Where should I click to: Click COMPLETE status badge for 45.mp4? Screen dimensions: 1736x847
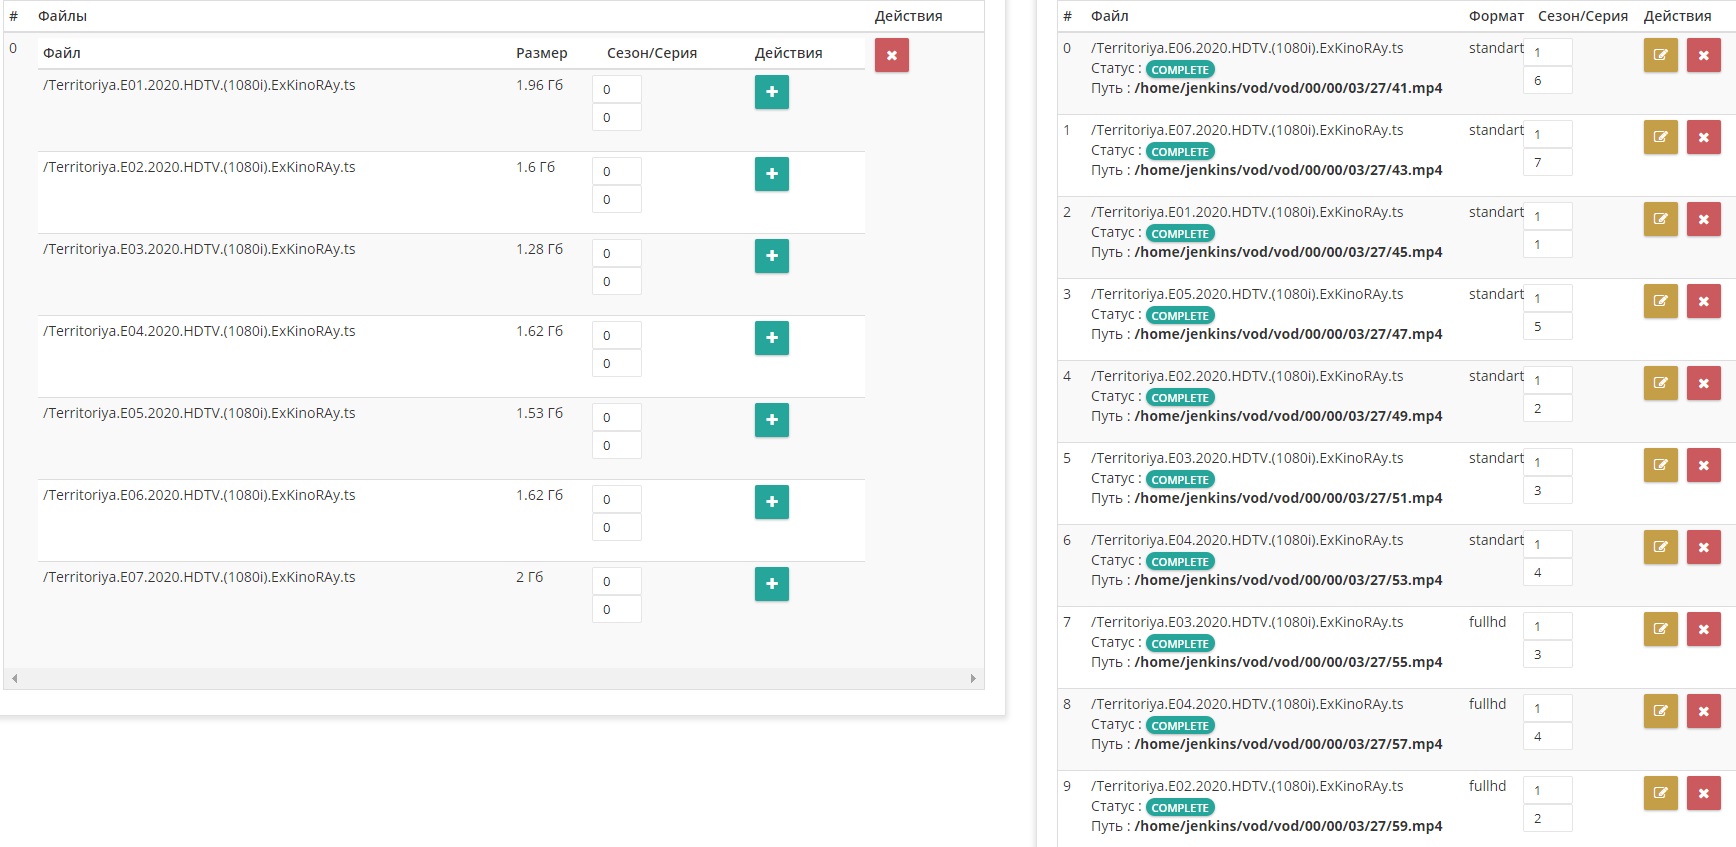(x=1179, y=234)
